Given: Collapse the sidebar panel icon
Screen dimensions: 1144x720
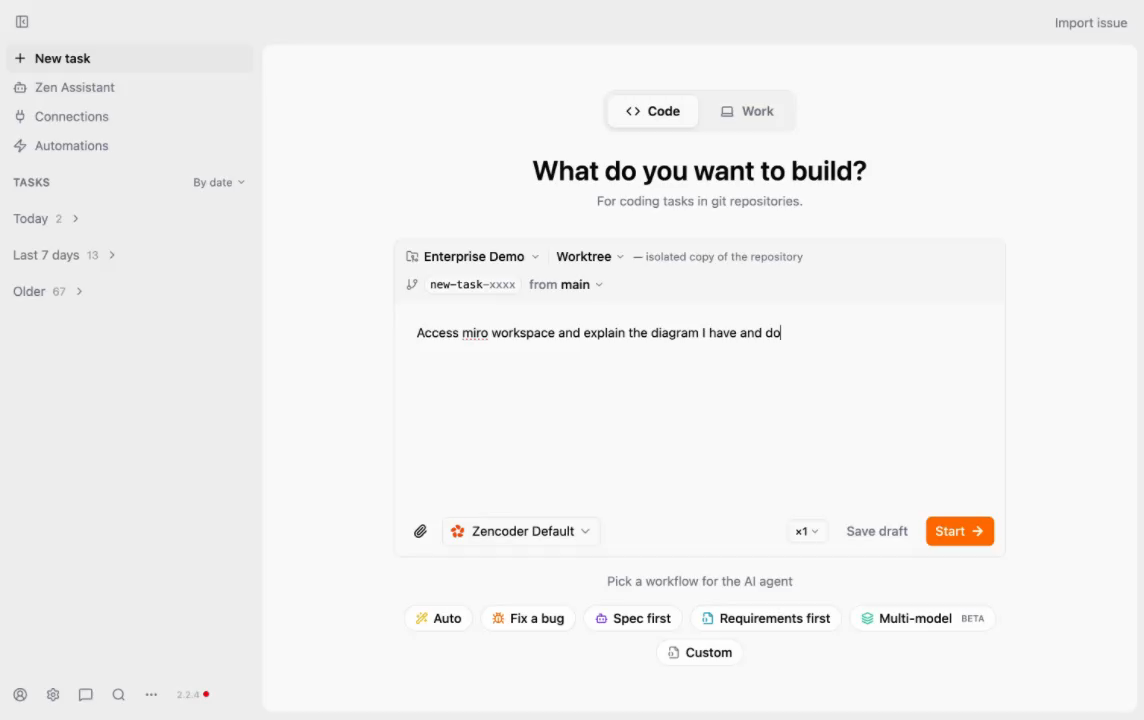Looking at the screenshot, I should pos(22,22).
